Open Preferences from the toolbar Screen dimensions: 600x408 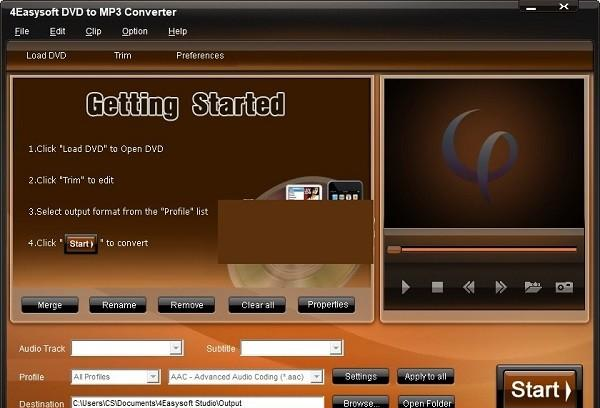[x=200, y=55]
